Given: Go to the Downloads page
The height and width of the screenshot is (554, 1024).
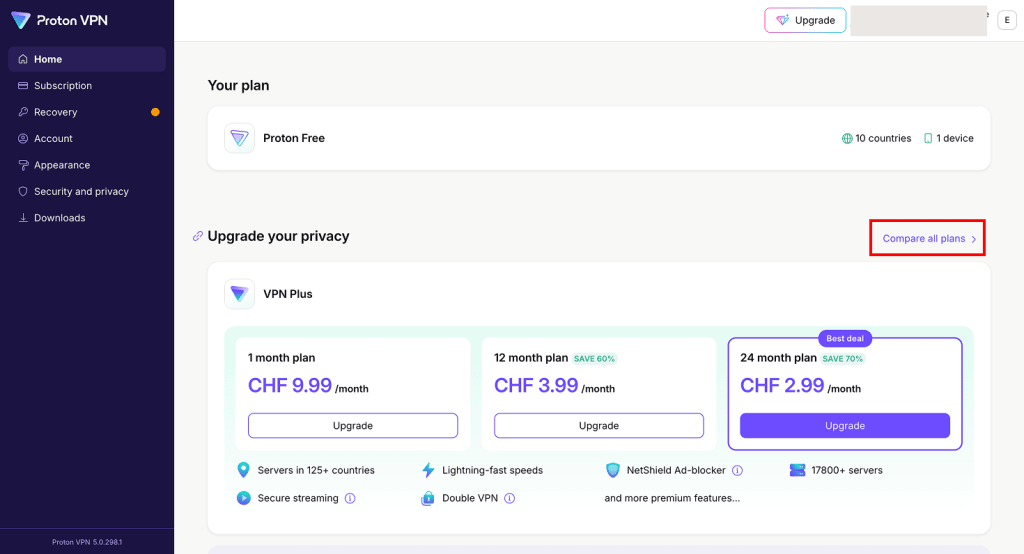Looking at the screenshot, I should pos(87,218).
